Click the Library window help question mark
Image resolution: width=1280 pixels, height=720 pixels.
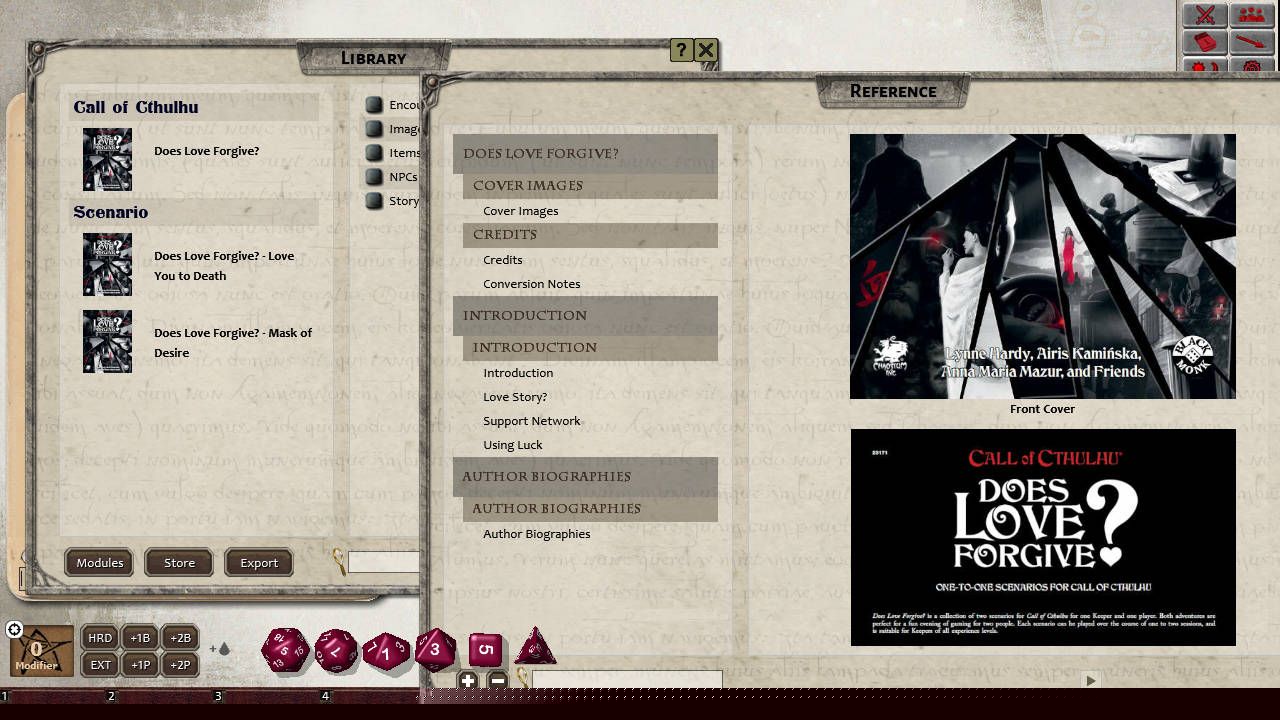pyautogui.click(x=681, y=50)
